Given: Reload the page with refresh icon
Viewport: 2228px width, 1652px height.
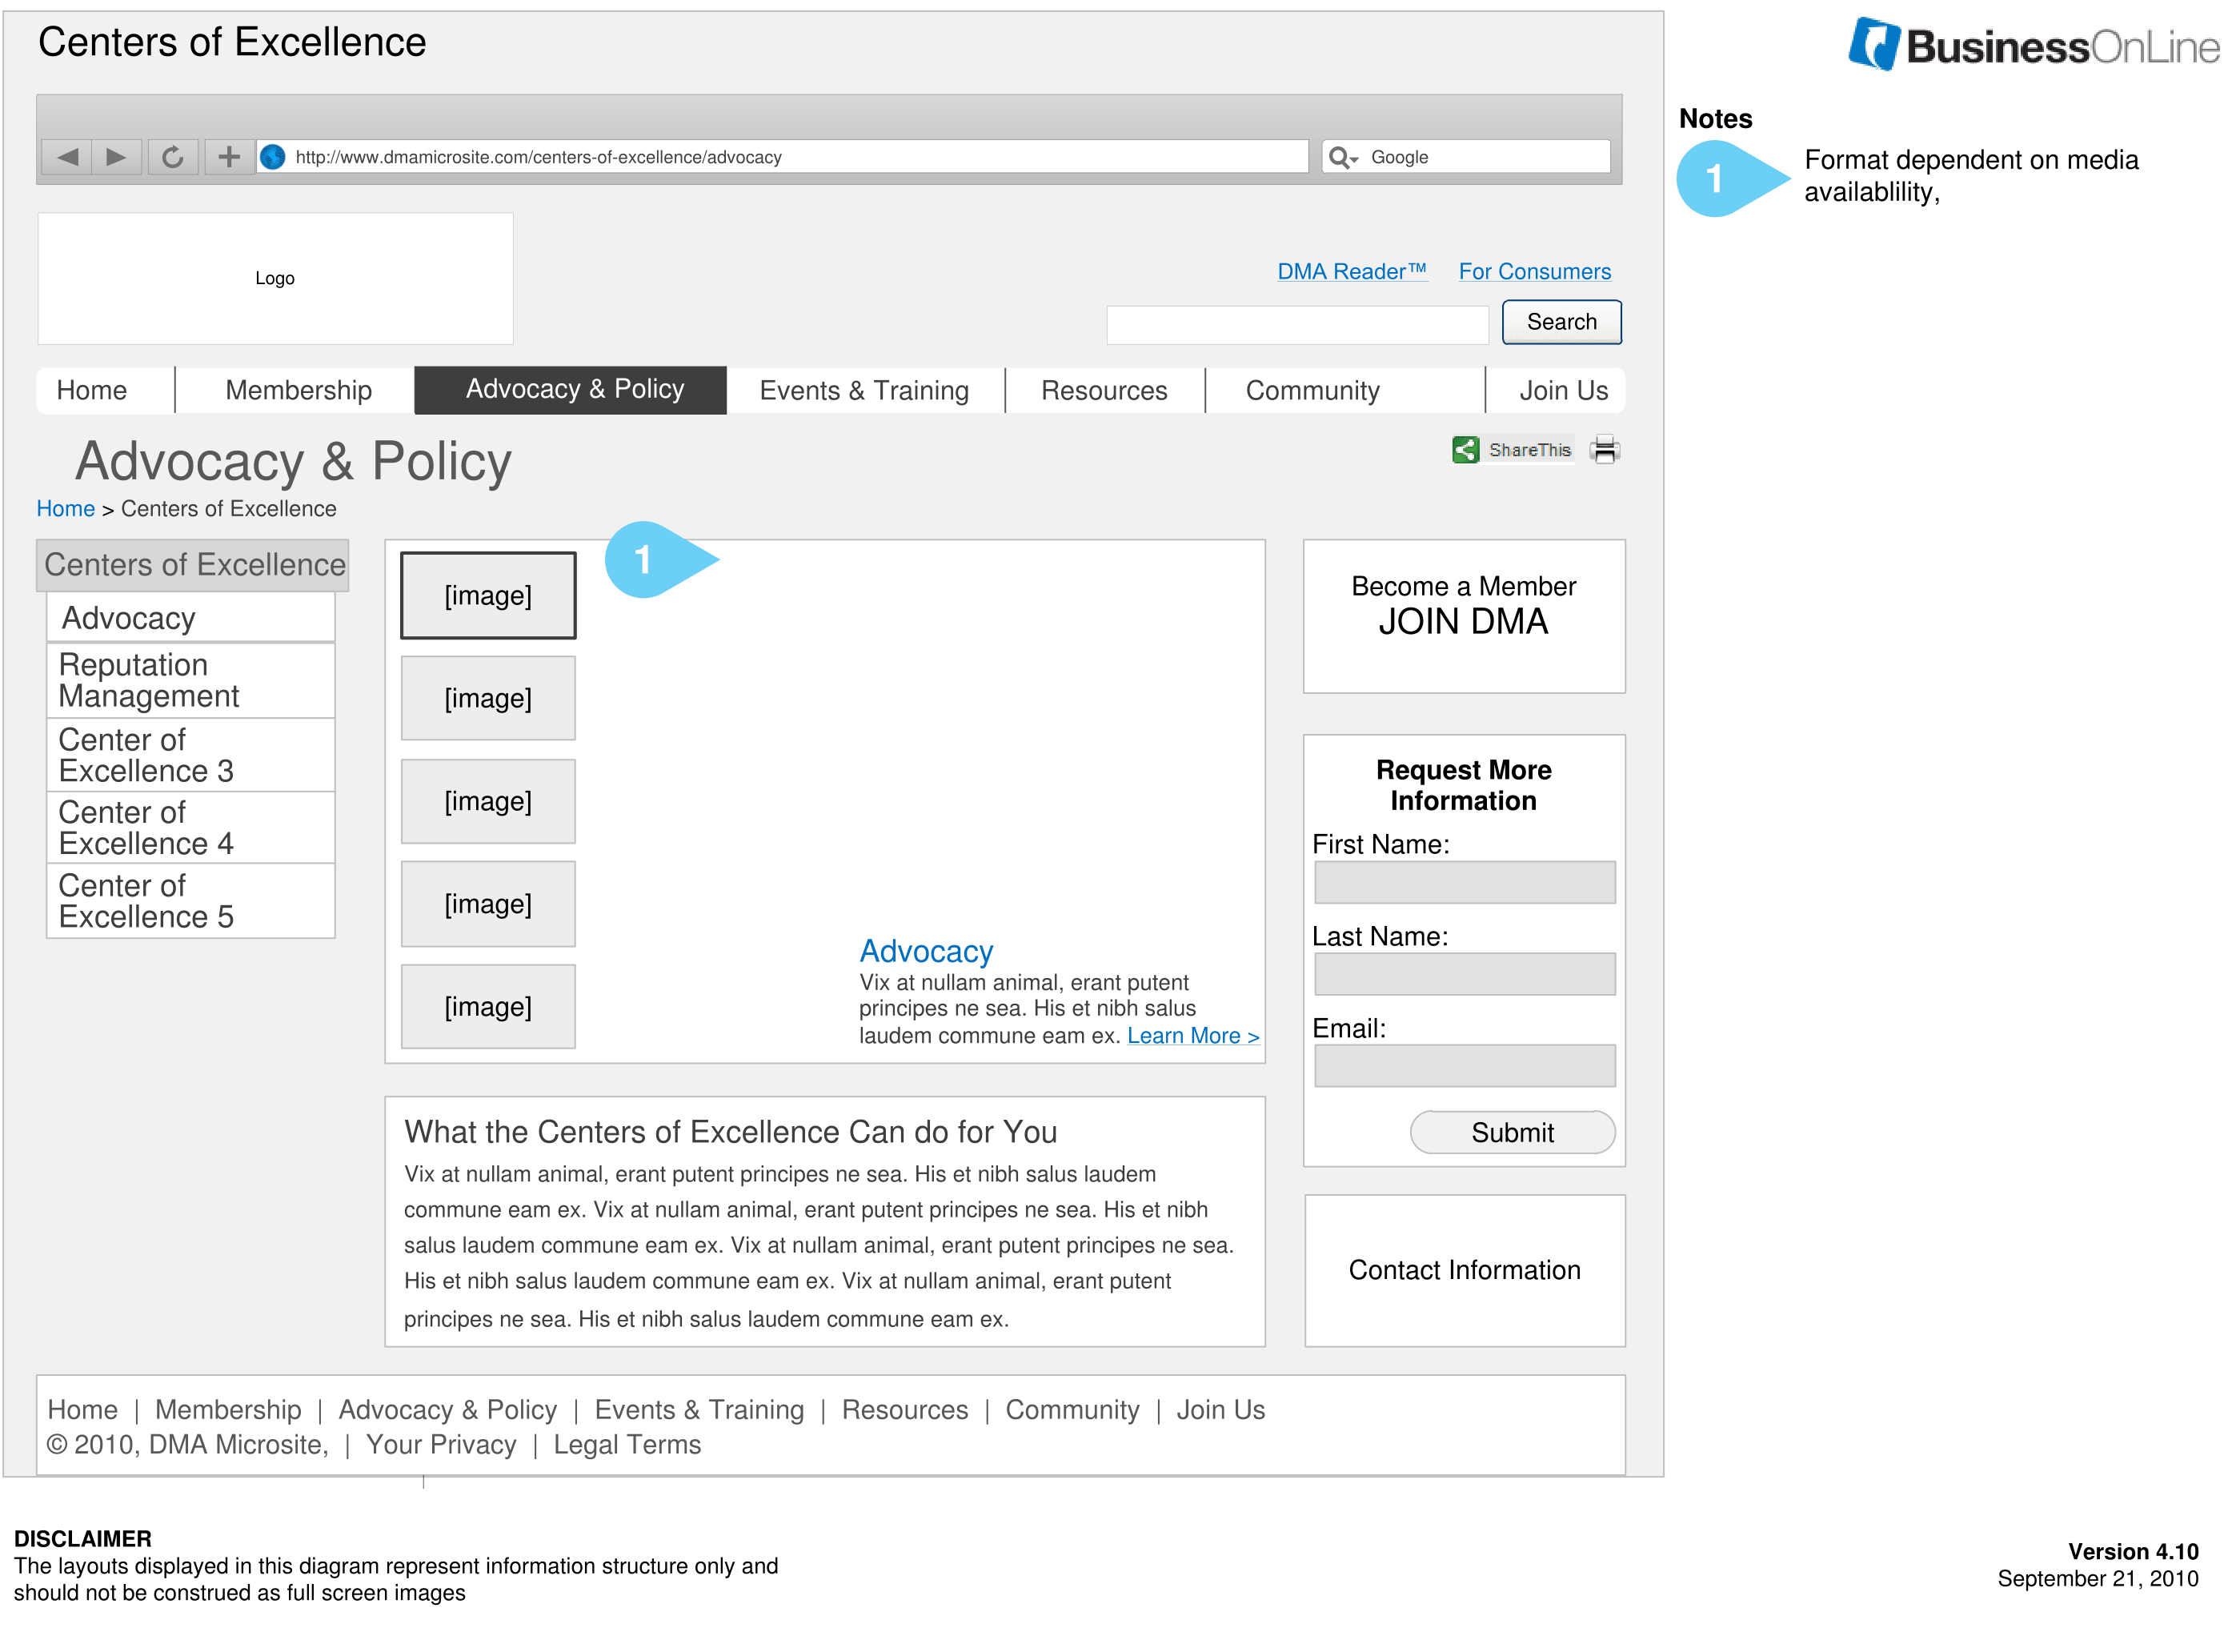Looking at the screenshot, I should pos(173,157).
